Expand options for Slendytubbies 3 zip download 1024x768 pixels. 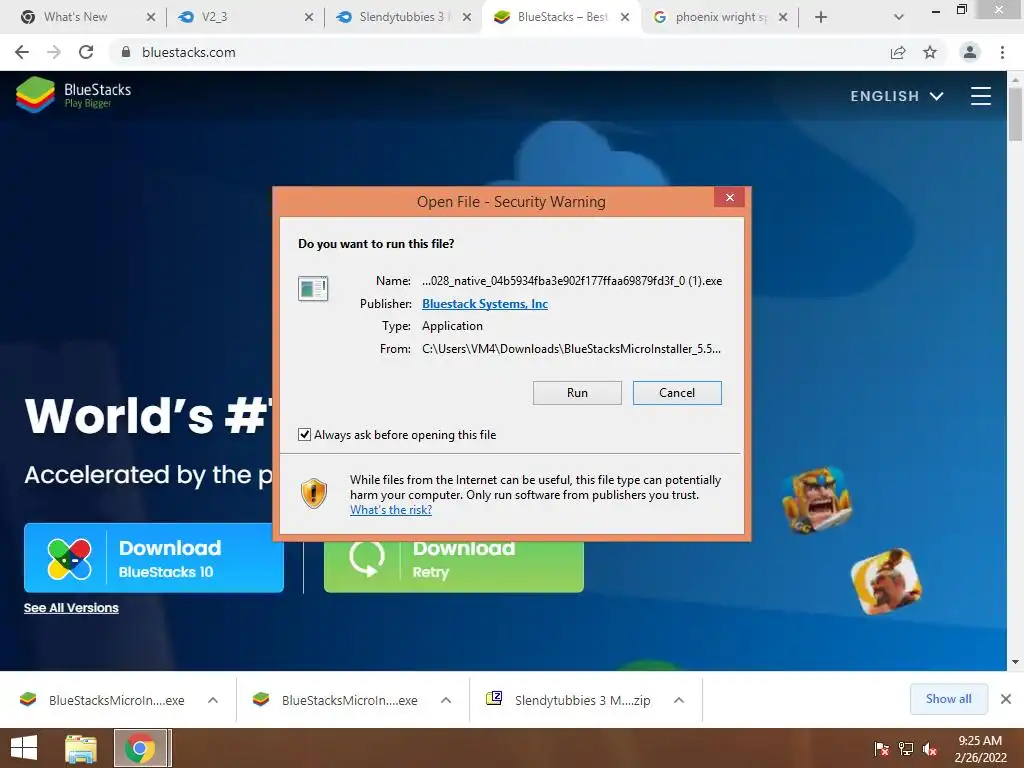click(x=679, y=700)
